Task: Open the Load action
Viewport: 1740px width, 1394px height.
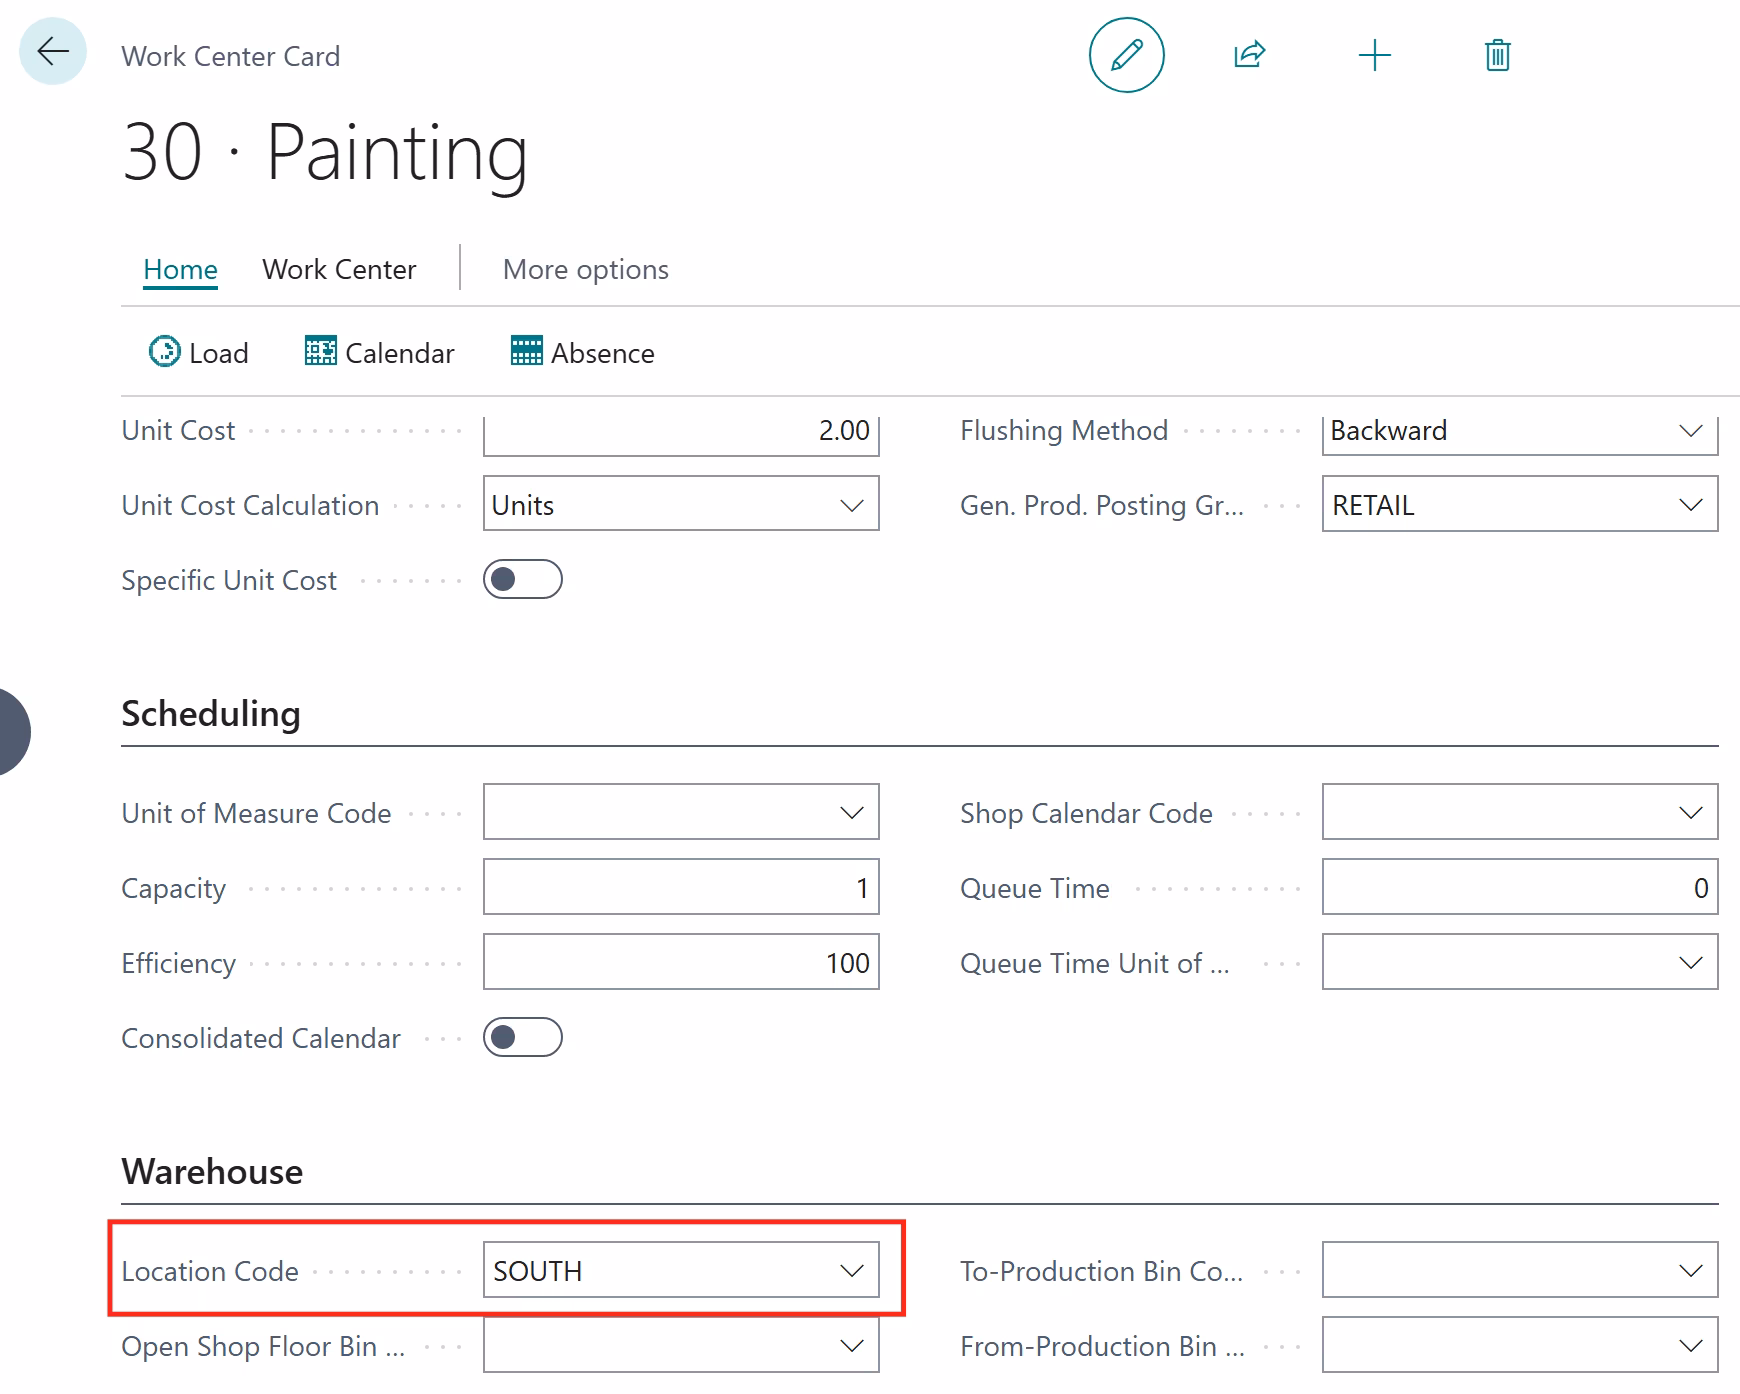Action: [199, 353]
